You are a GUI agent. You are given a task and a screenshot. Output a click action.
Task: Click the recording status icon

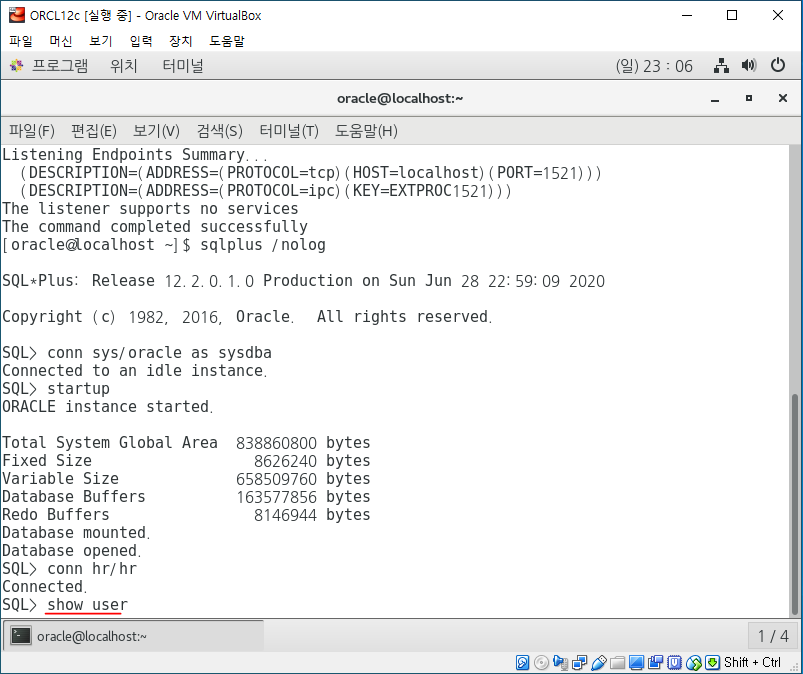655,662
